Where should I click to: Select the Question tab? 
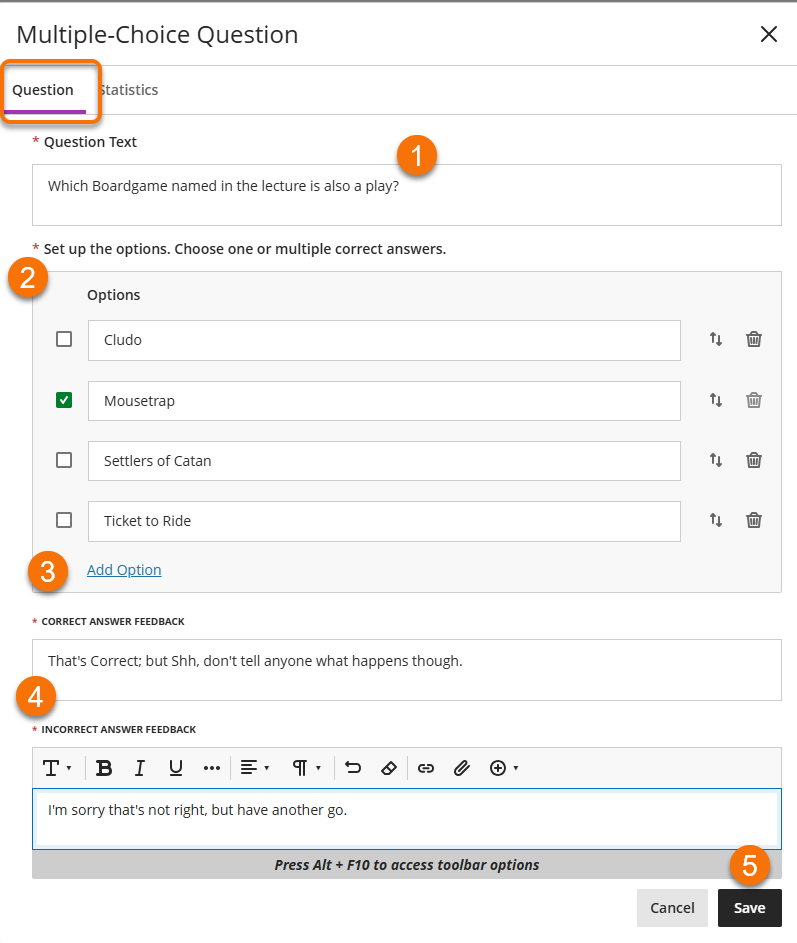tap(41, 89)
